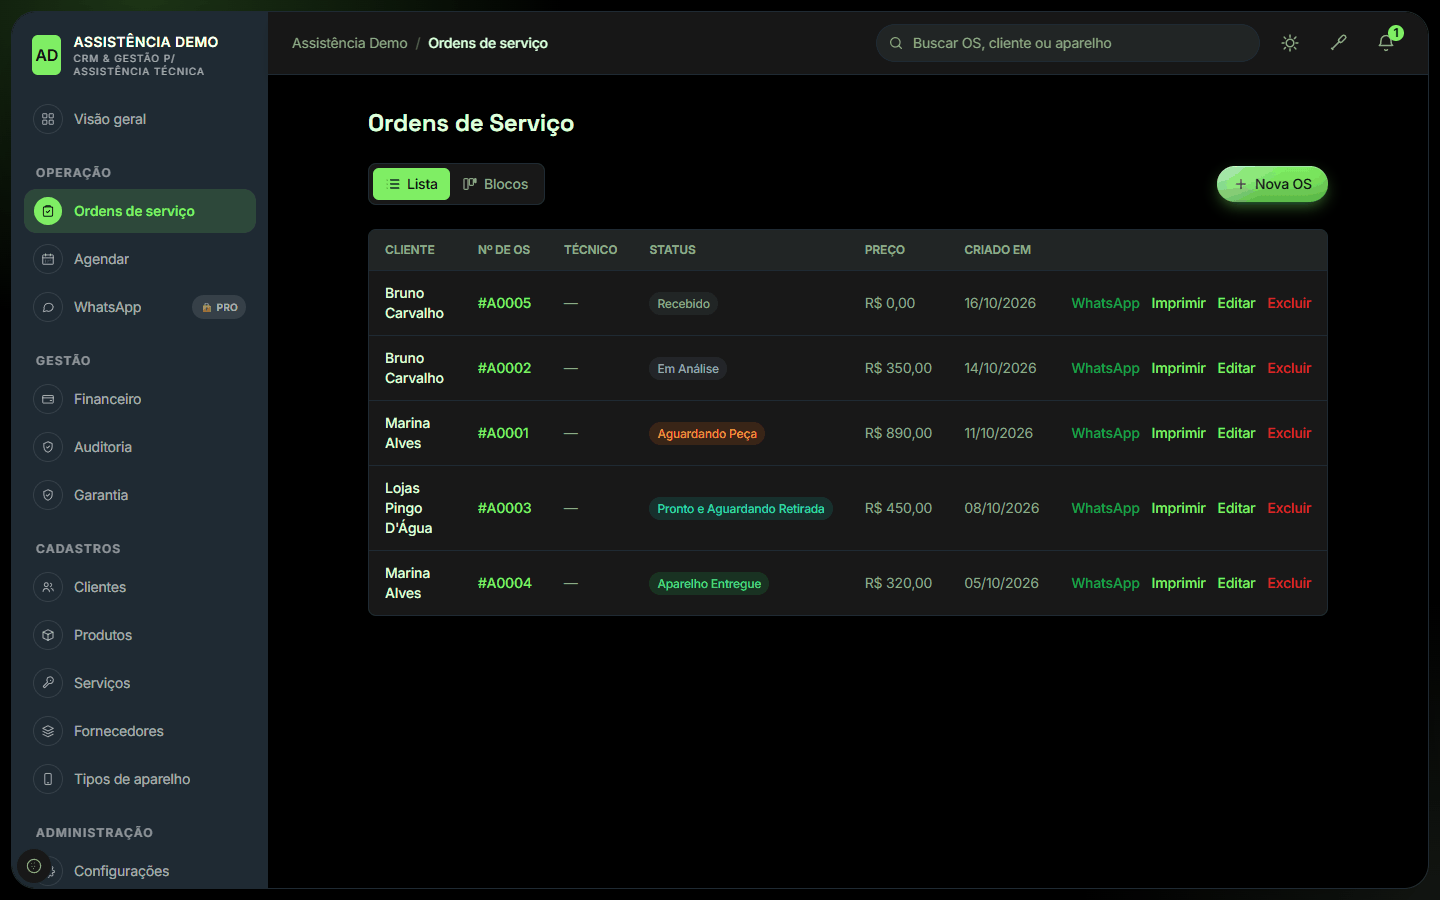
Task: Click the Assistência Demo breadcrumb
Action: (x=350, y=43)
